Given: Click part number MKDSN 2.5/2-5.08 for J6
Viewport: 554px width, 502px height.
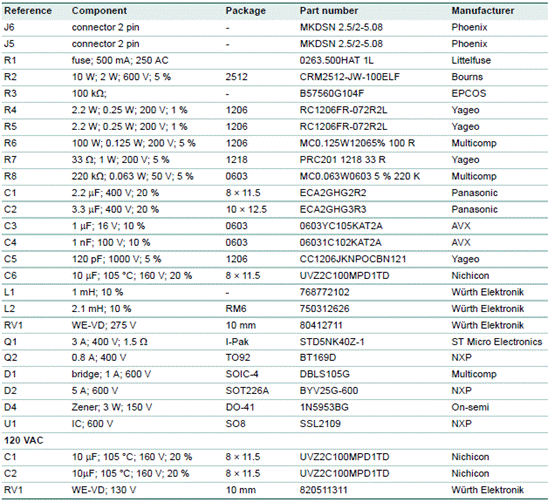Looking at the screenshot, I should click(x=341, y=27).
